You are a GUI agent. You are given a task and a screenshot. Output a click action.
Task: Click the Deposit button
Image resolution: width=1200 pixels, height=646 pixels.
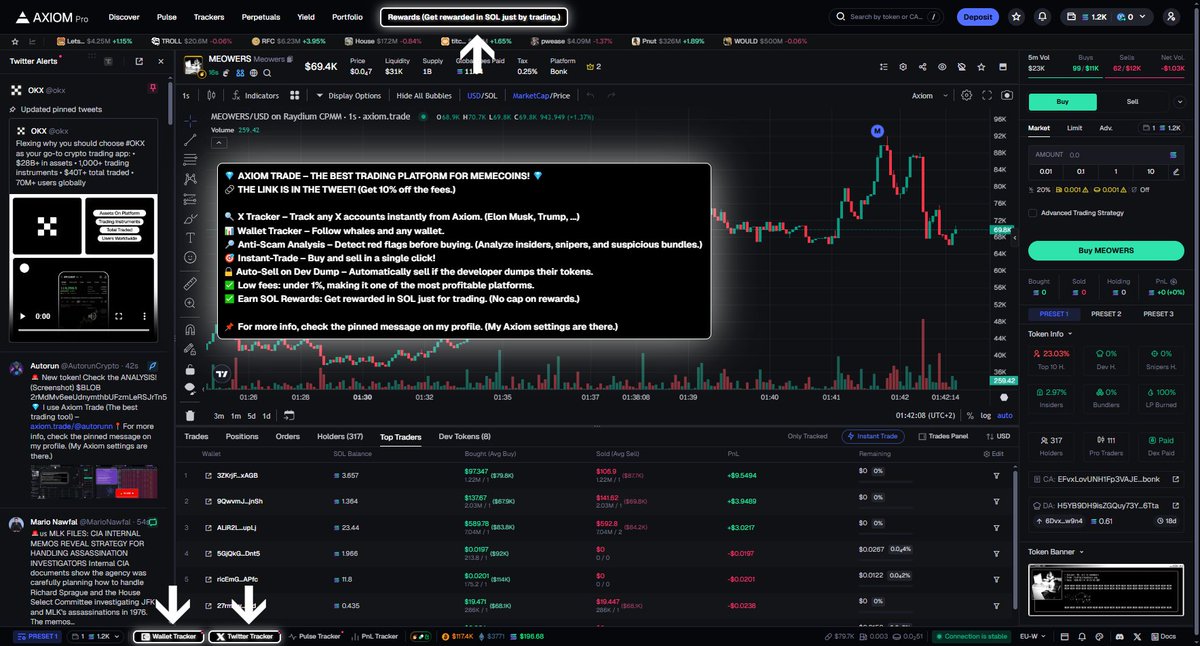(977, 17)
